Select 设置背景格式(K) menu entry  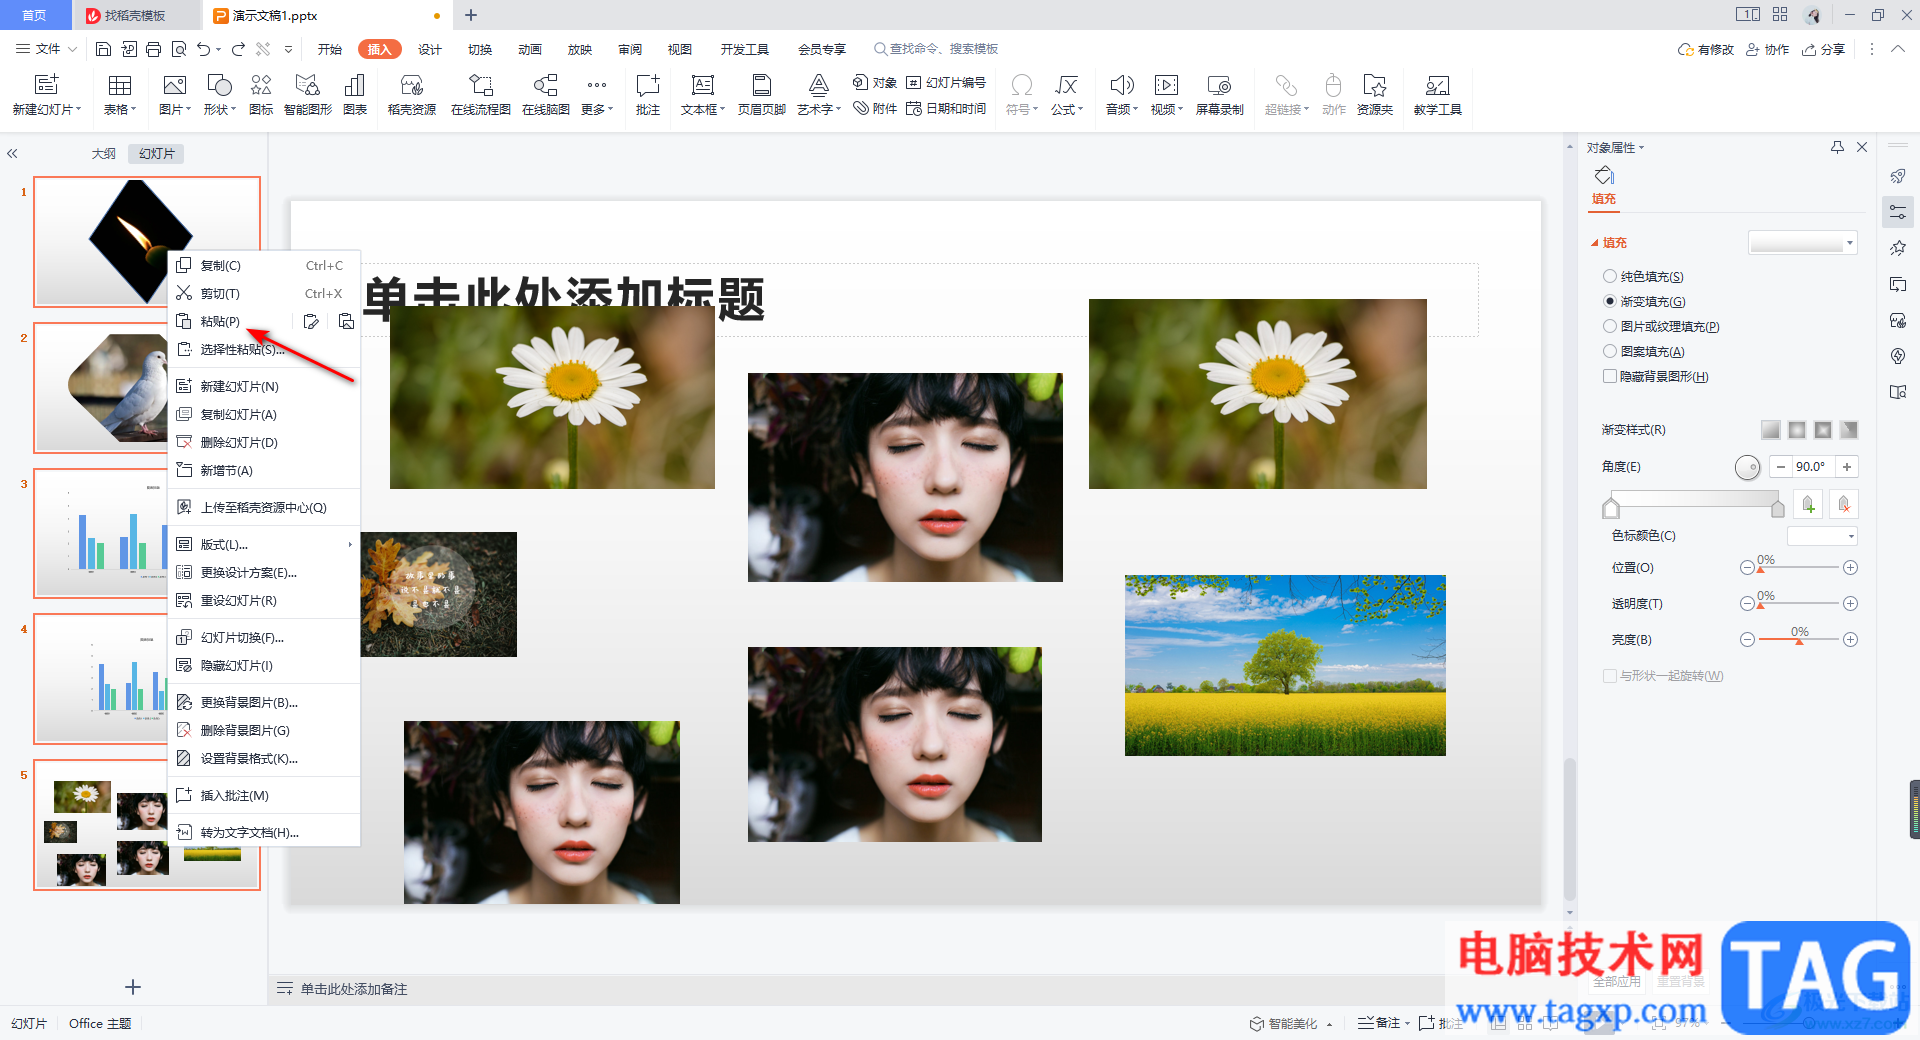264,759
